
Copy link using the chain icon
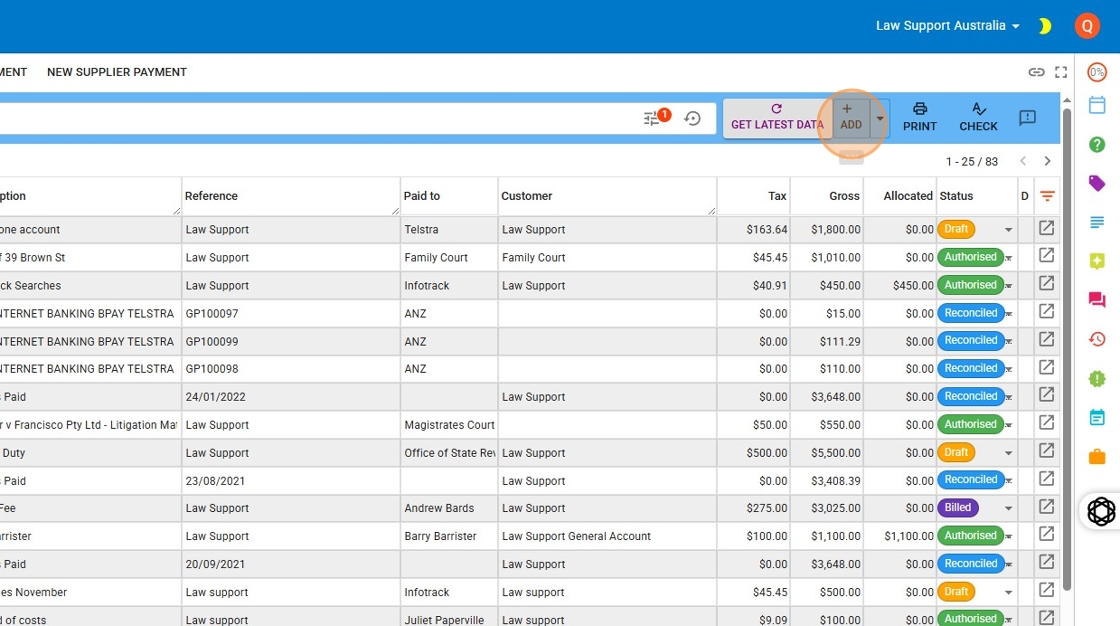click(x=1036, y=72)
